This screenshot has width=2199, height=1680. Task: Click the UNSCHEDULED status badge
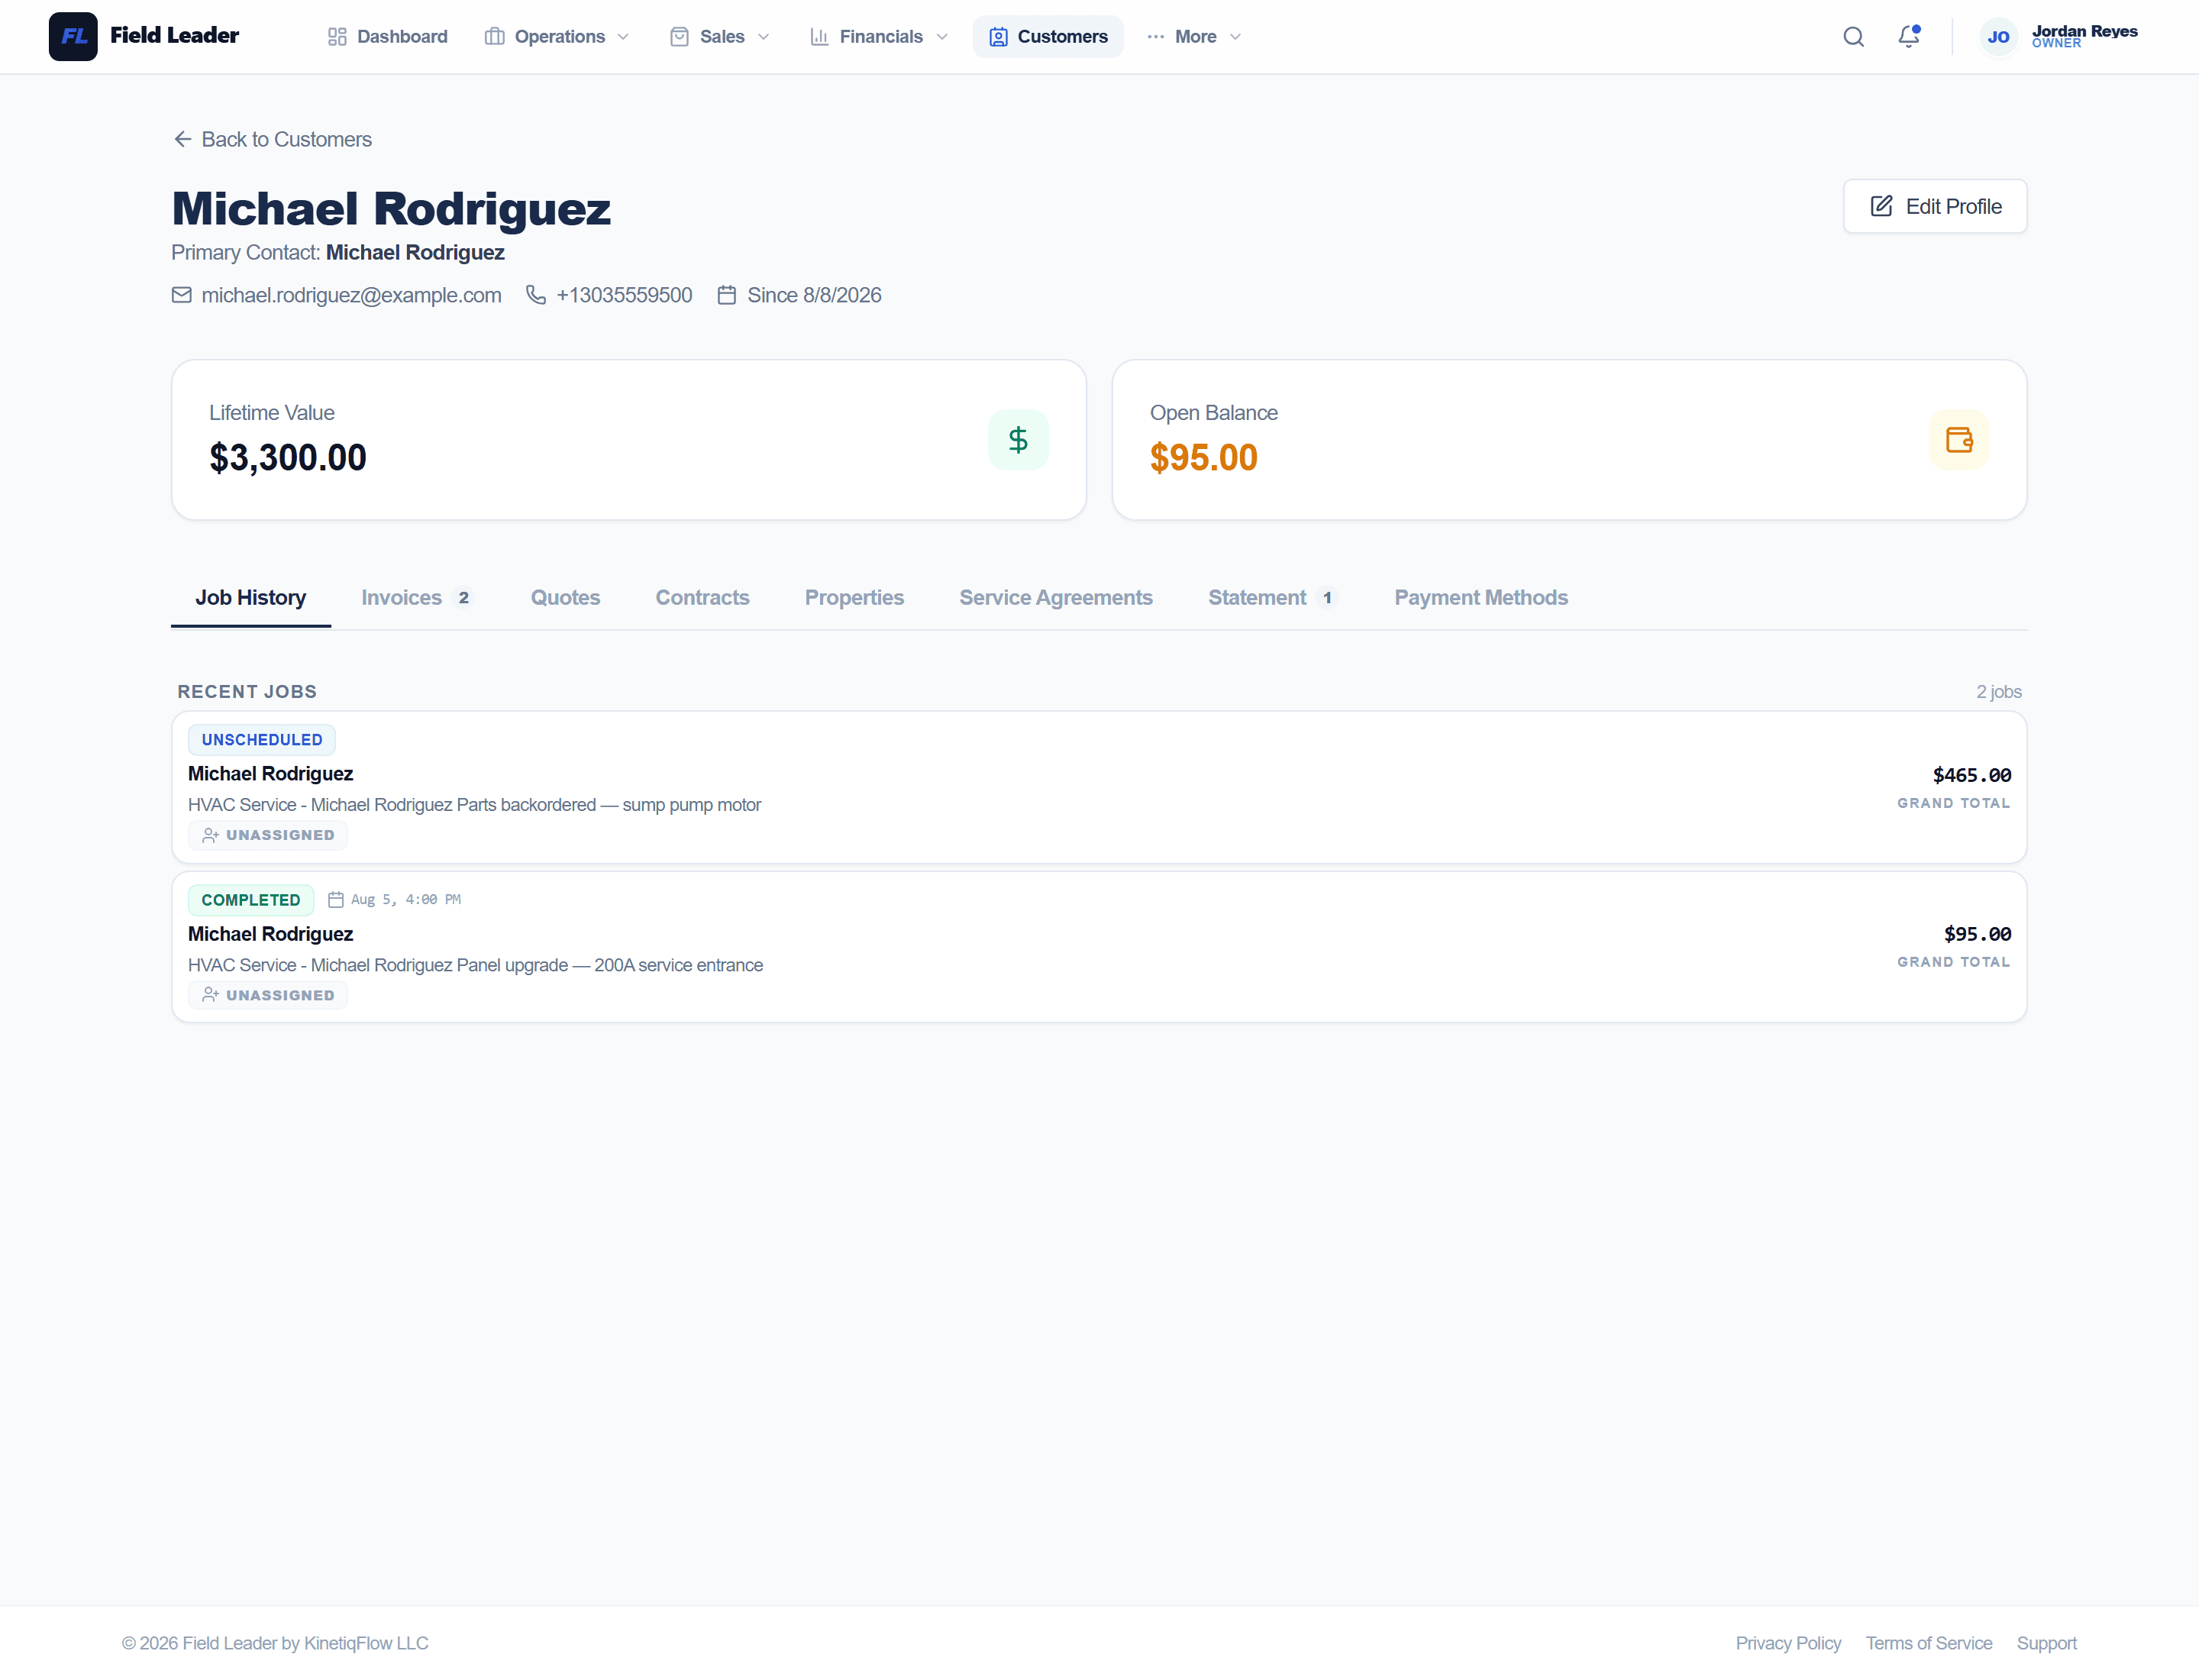coord(262,740)
